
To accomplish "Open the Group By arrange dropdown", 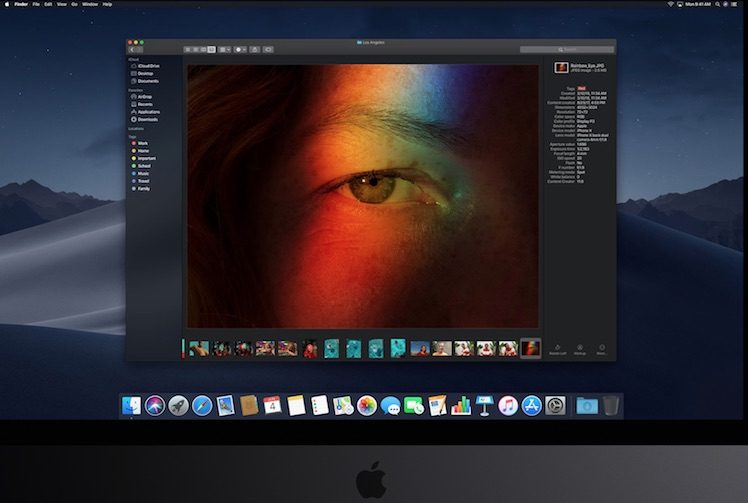I will click(x=225, y=49).
